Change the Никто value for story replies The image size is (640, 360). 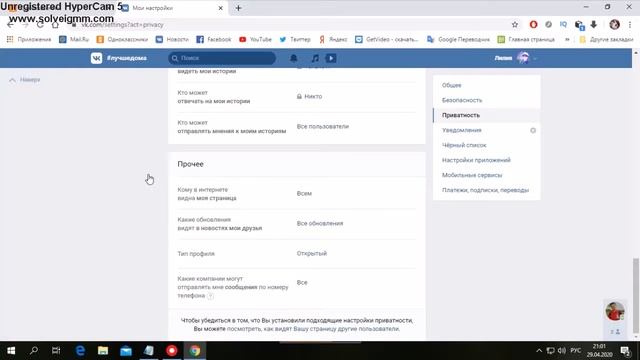tap(309, 96)
